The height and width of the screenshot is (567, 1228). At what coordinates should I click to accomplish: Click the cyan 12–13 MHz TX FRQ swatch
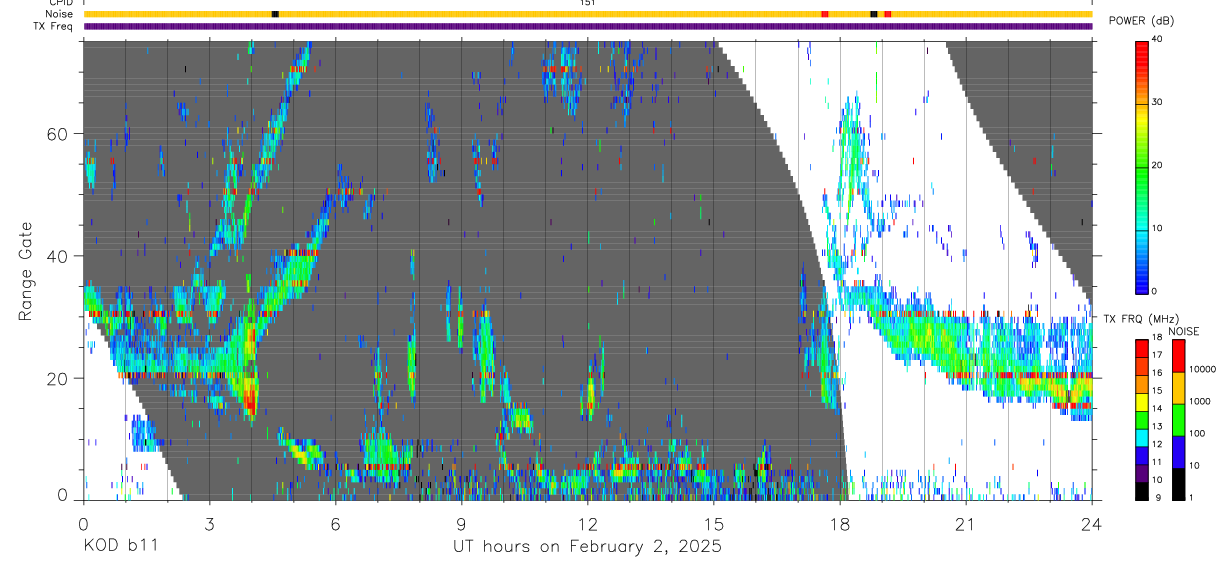pos(1142,437)
